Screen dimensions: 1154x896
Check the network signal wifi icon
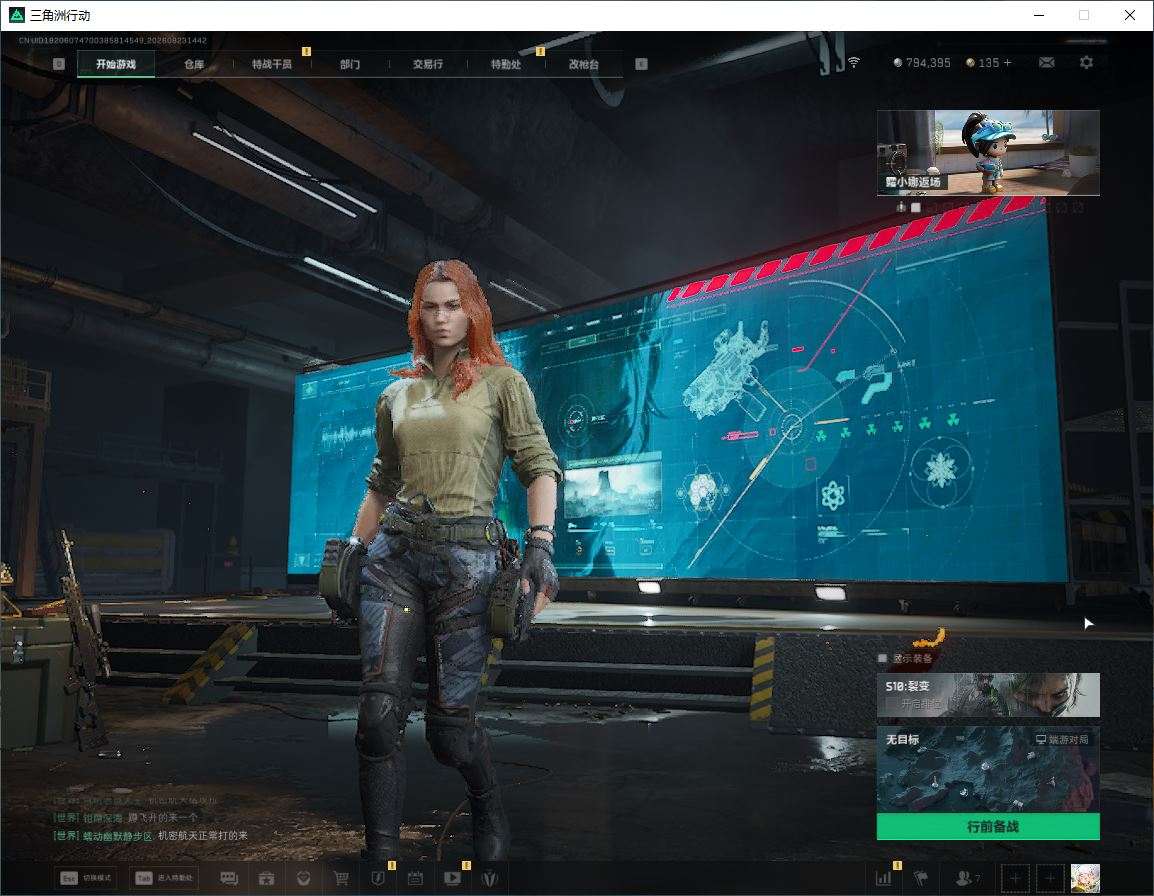(x=854, y=63)
